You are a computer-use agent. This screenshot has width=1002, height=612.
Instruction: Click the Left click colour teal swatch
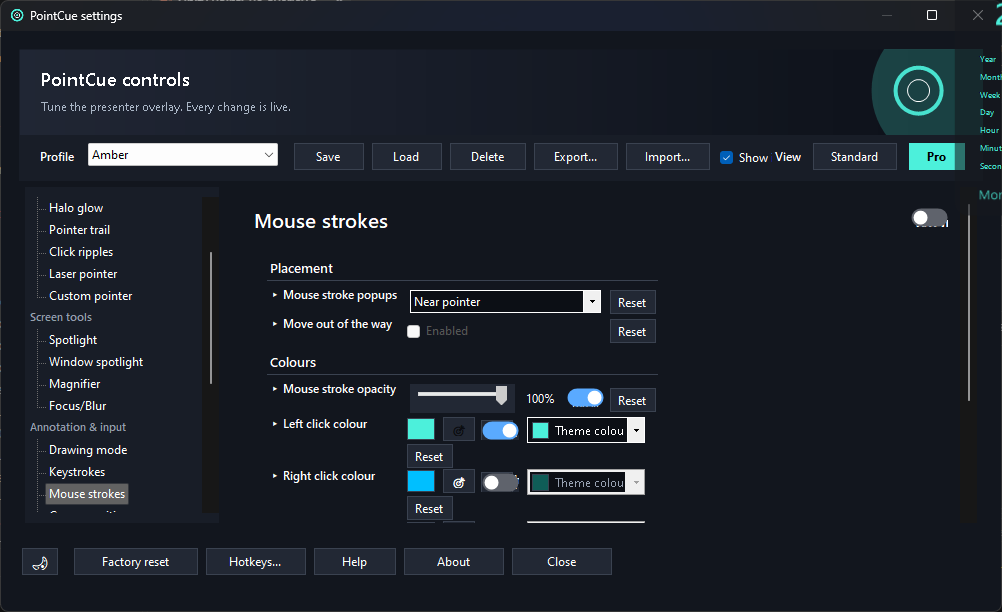421,429
